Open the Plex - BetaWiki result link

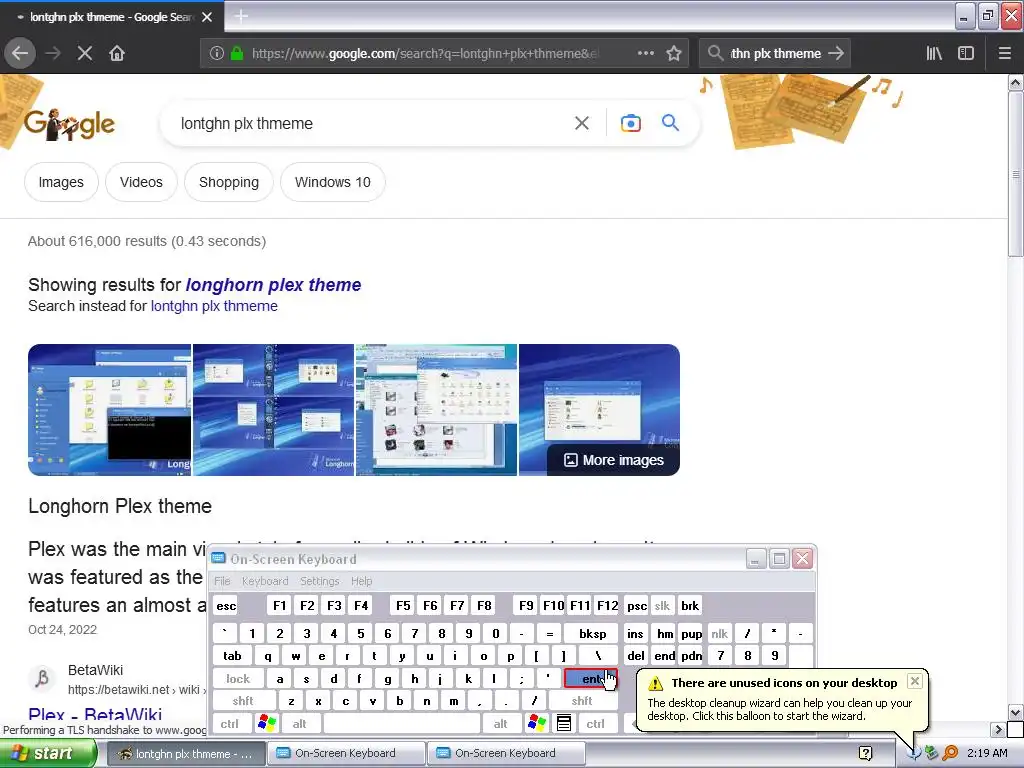tap(95, 714)
